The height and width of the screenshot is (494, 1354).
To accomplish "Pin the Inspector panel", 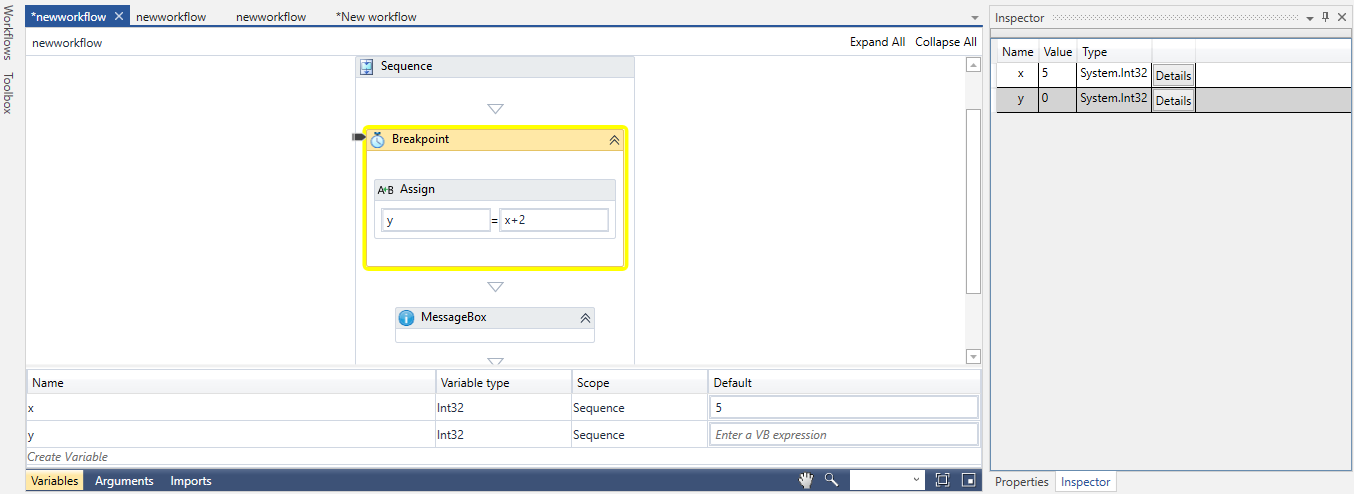I will click(1326, 17).
